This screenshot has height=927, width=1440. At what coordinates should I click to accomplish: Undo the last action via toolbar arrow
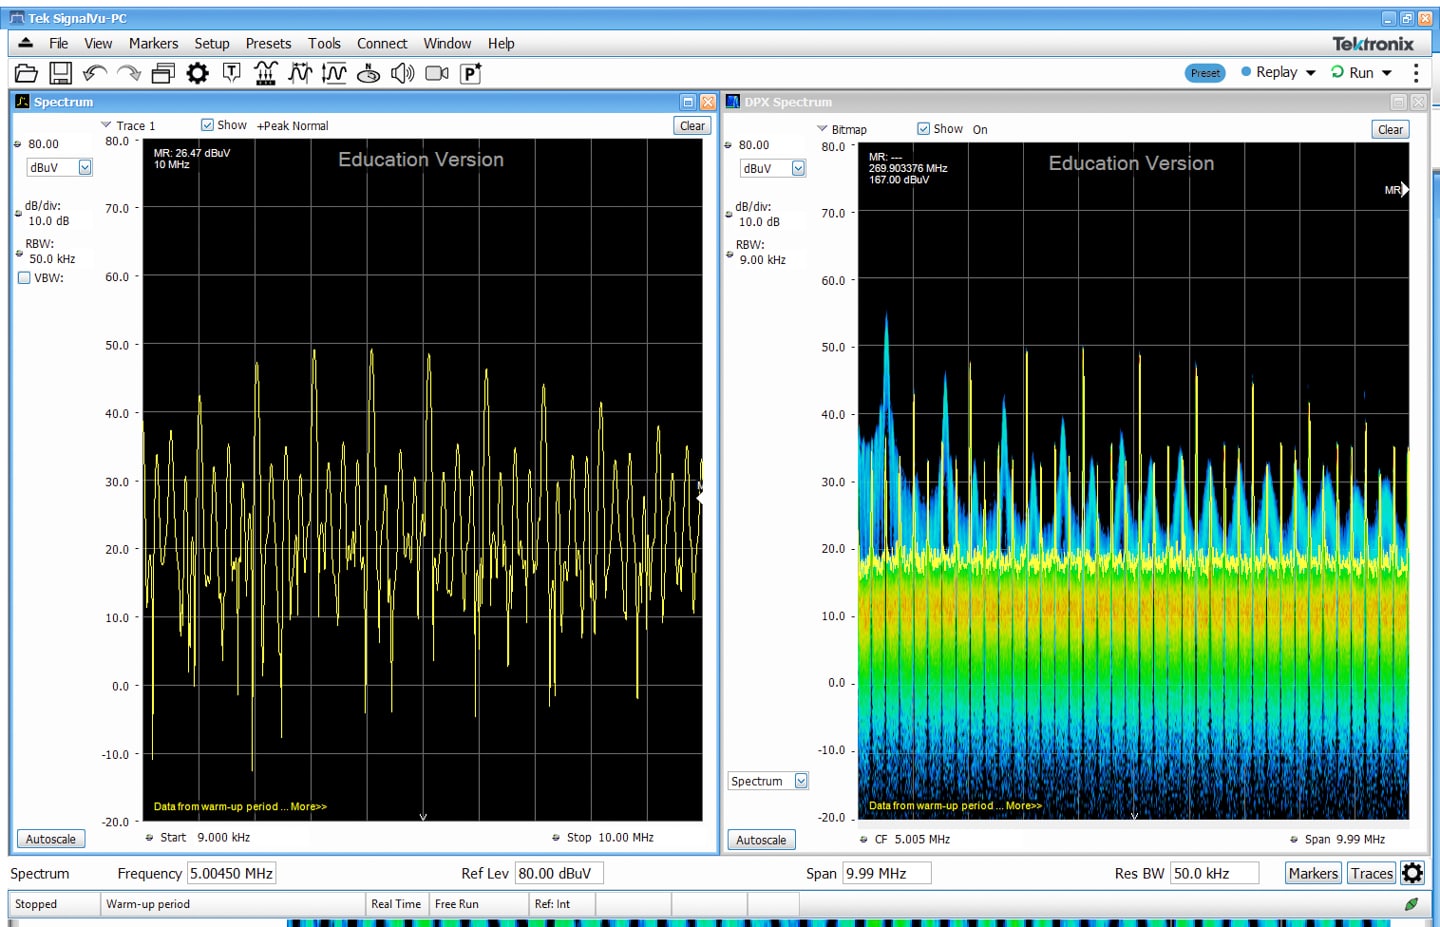(95, 73)
